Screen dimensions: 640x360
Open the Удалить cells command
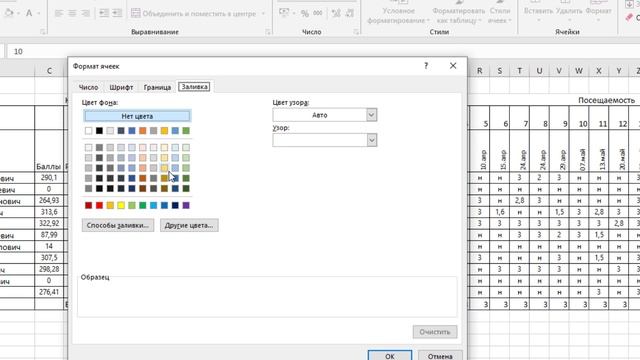[x=569, y=11]
